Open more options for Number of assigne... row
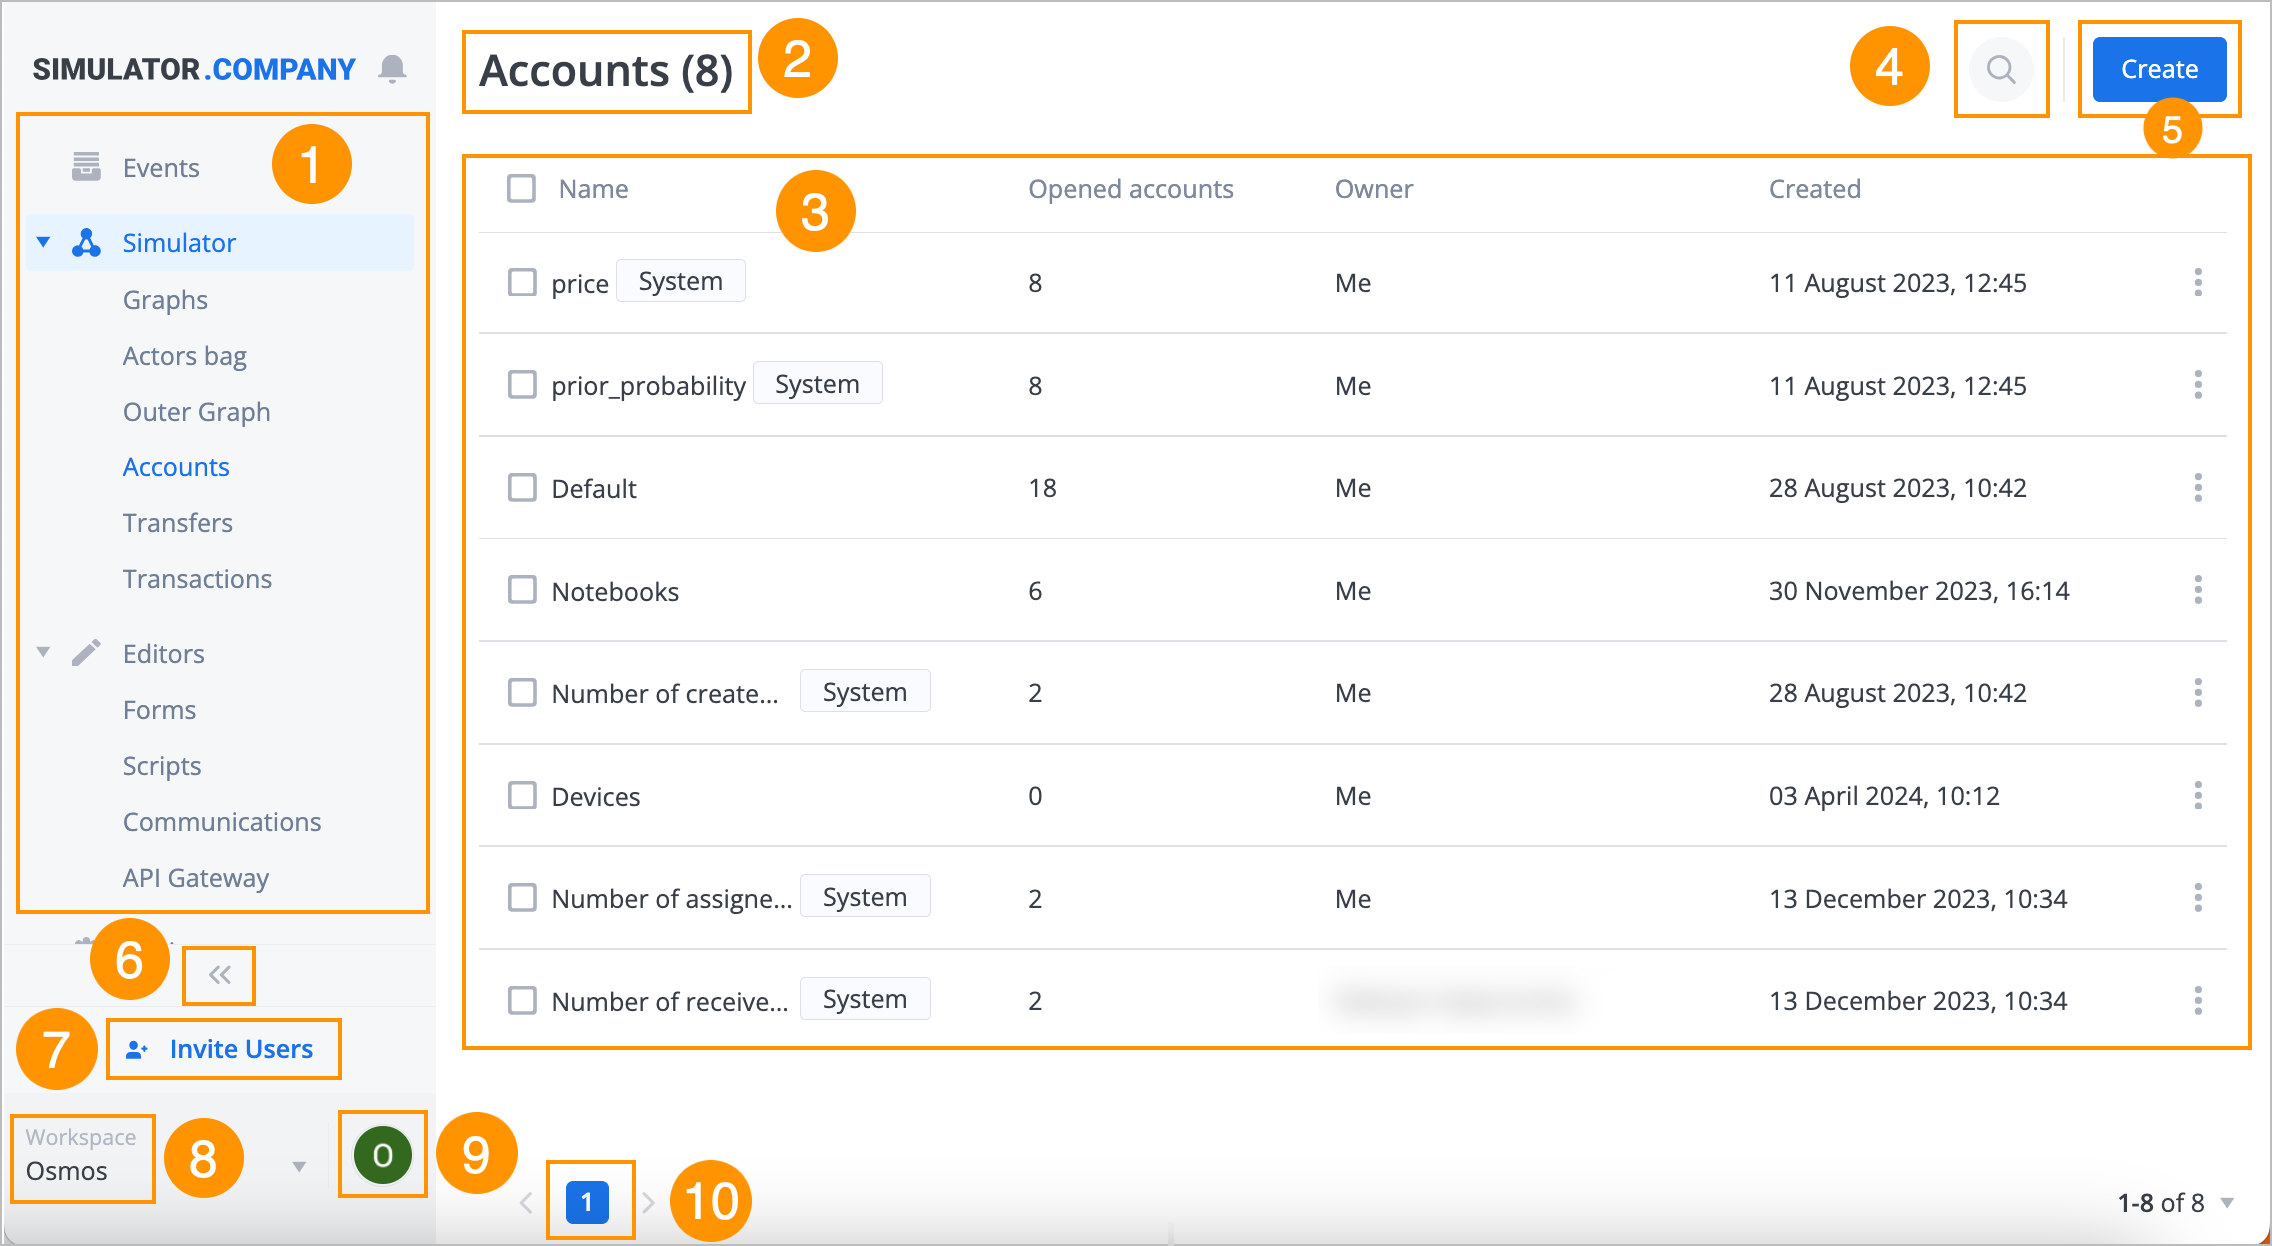This screenshot has width=2272, height=1246. (x=2198, y=898)
